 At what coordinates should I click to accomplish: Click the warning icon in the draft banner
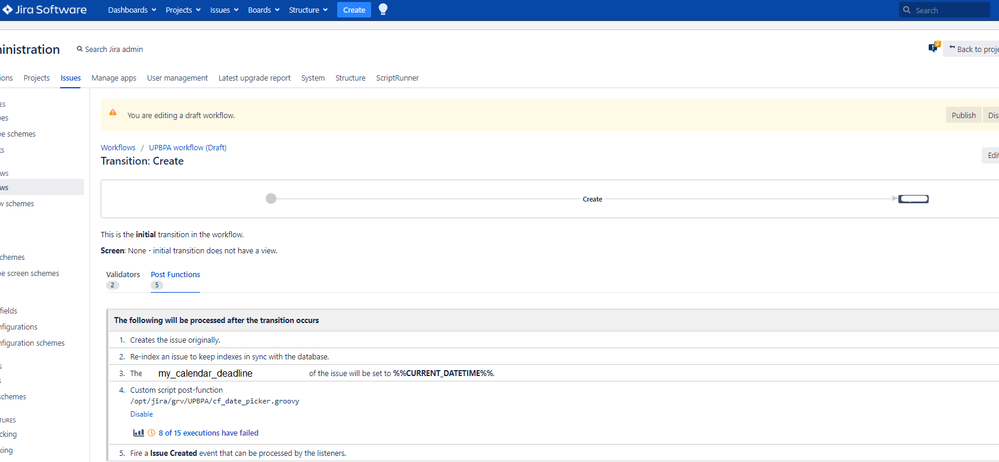[113, 112]
